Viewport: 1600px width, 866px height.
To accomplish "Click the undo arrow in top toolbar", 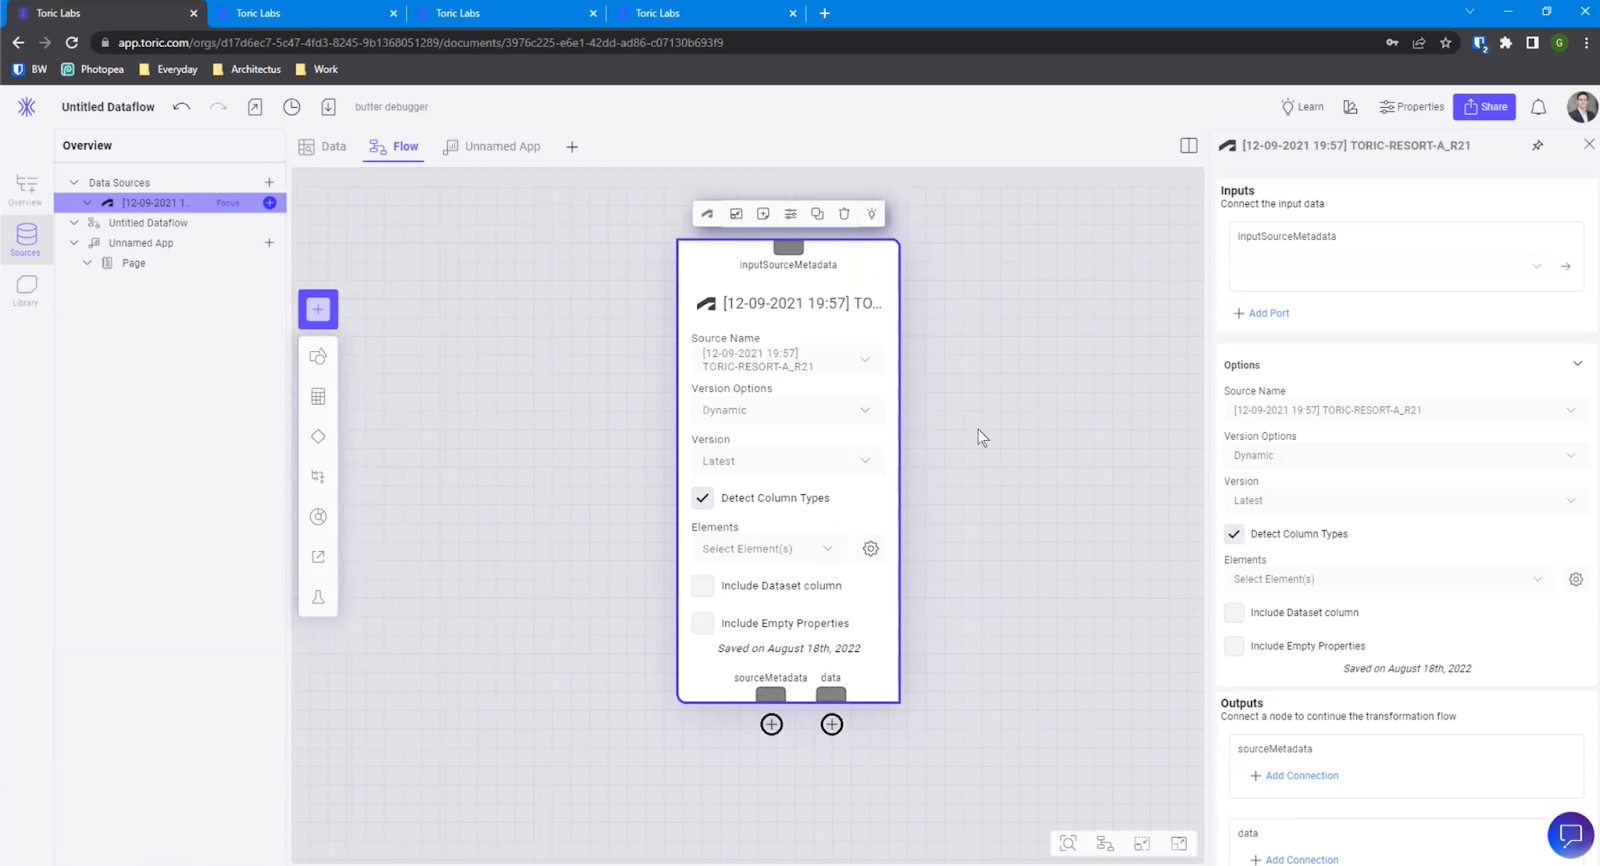I will click(181, 107).
